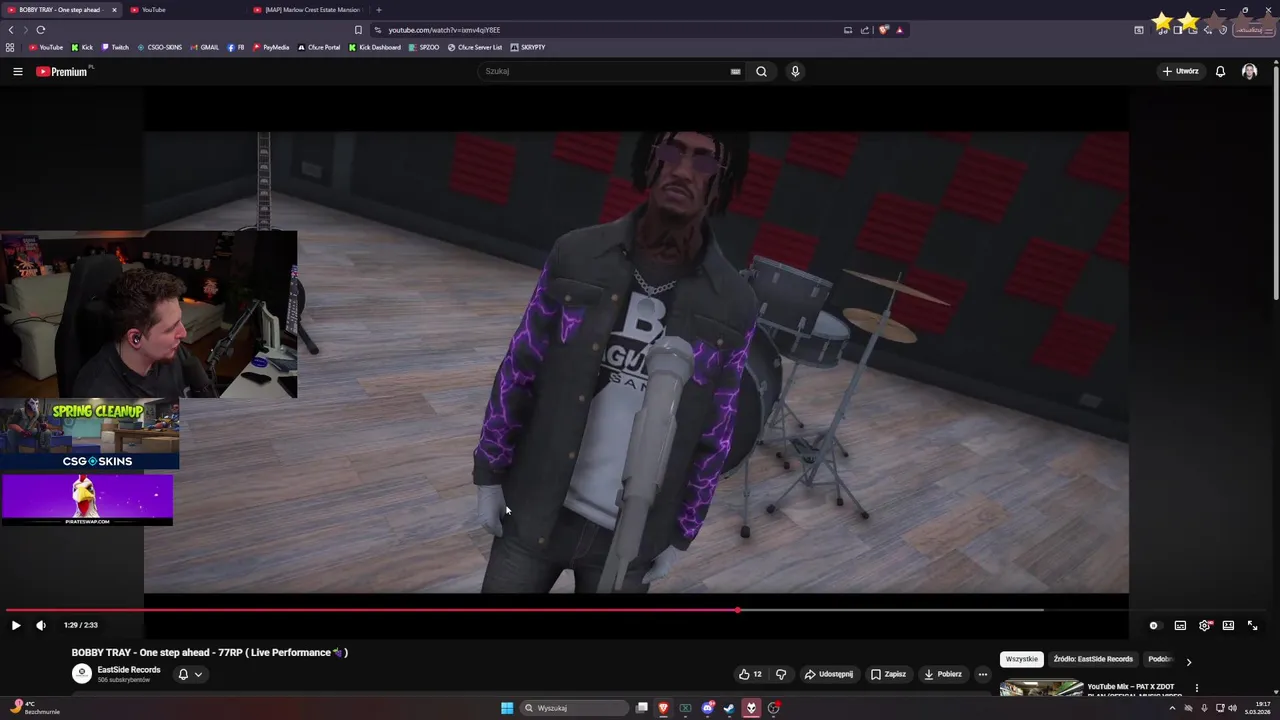
Task: Show hidden system tray icons
Action: coord(1172,708)
